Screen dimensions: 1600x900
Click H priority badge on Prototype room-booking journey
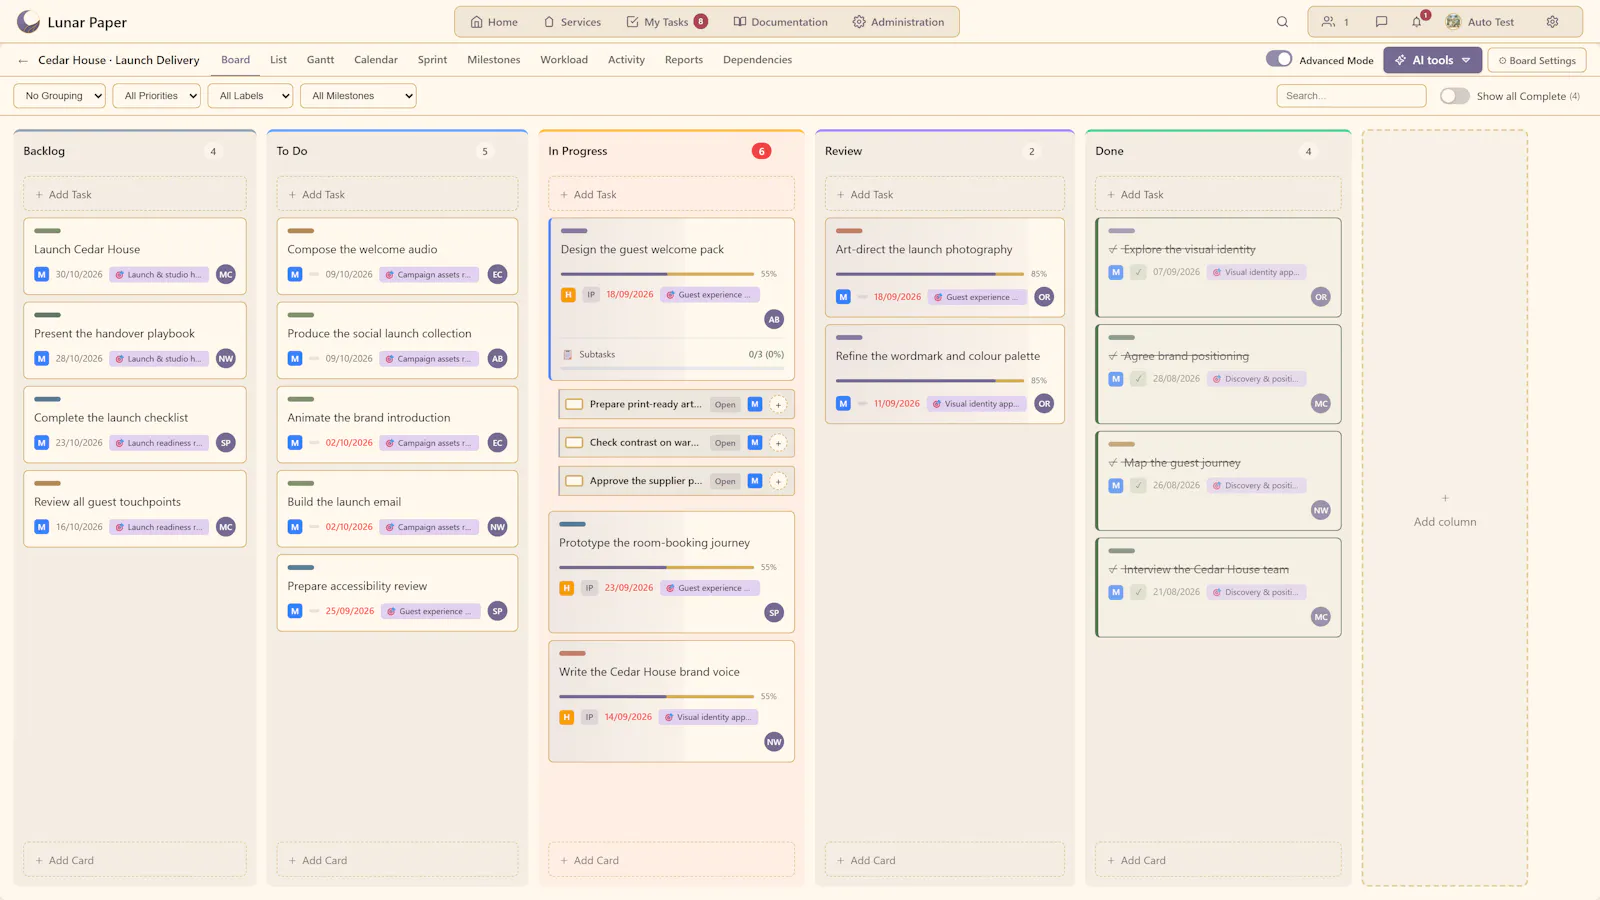point(567,588)
